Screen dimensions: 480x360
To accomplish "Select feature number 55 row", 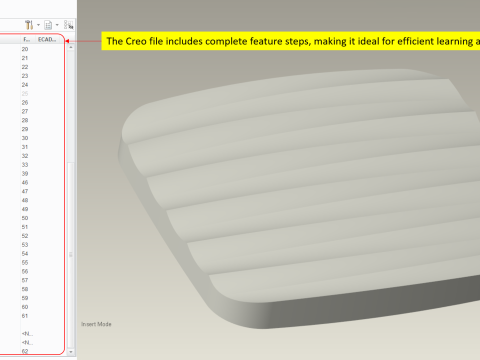I will coord(25,262).
